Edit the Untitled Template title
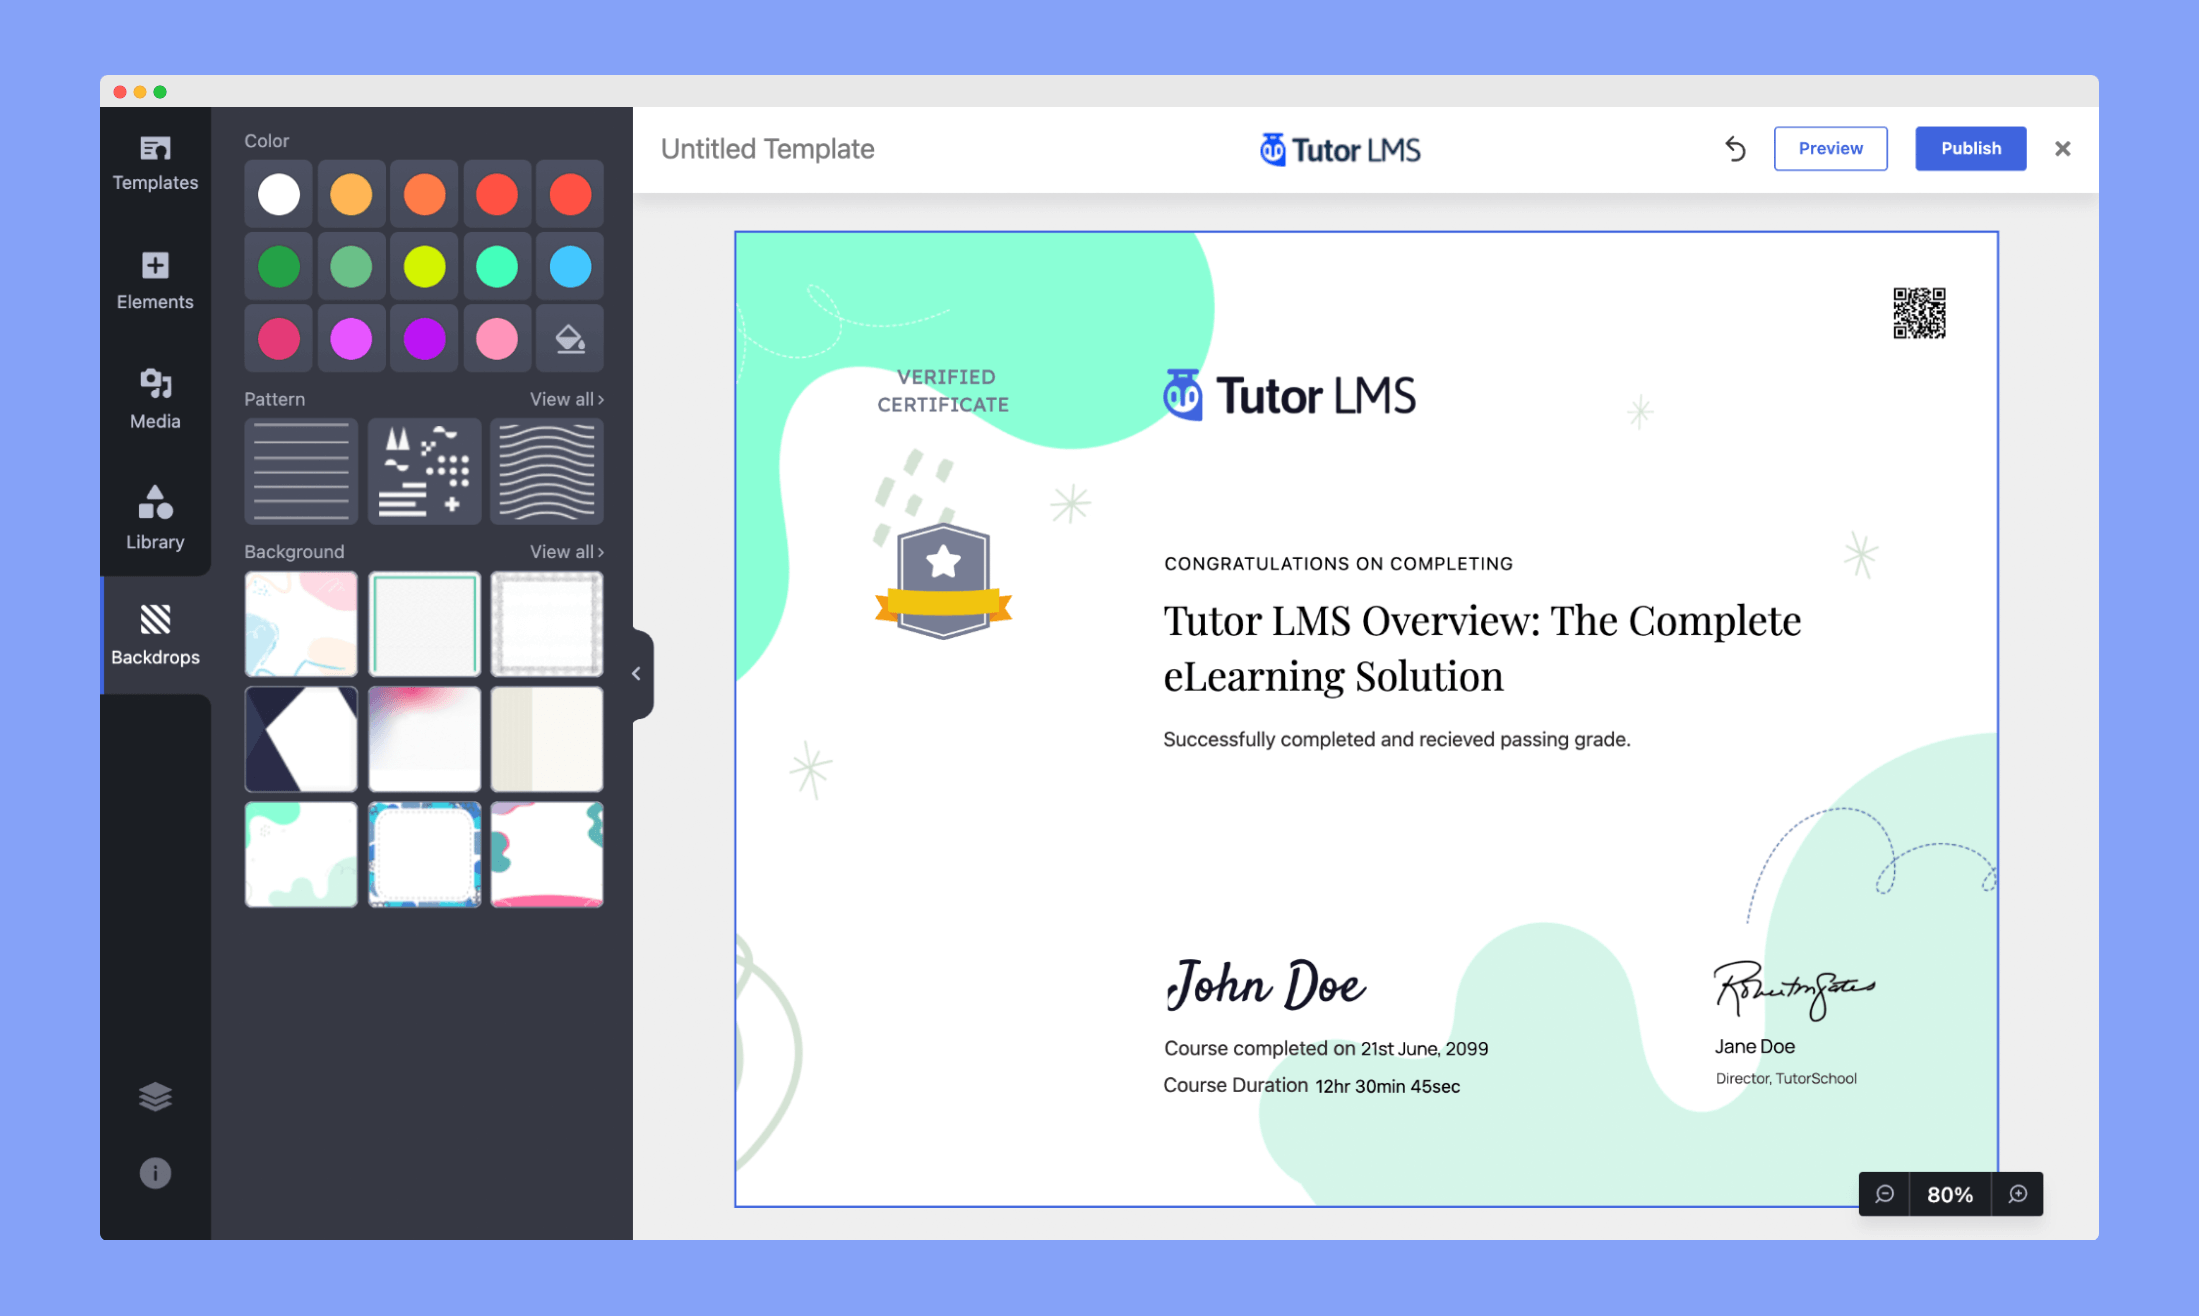2199x1316 pixels. [767, 149]
